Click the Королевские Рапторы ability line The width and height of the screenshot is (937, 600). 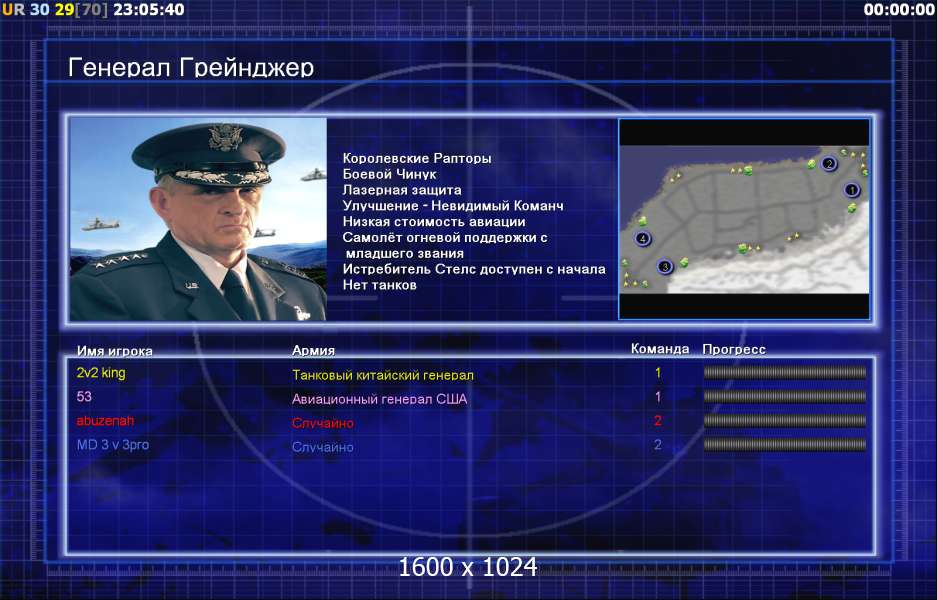pyautogui.click(x=417, y=158)
